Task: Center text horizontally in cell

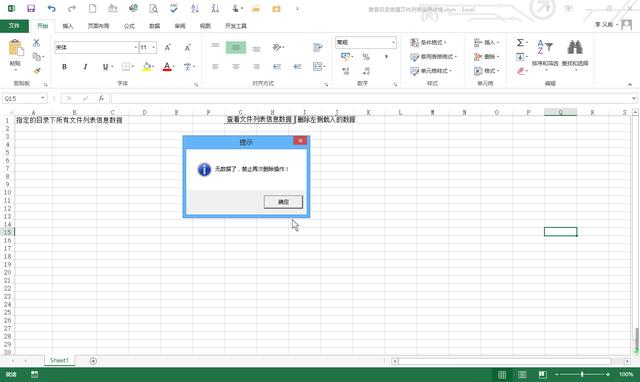Action: tap(236, 67)
